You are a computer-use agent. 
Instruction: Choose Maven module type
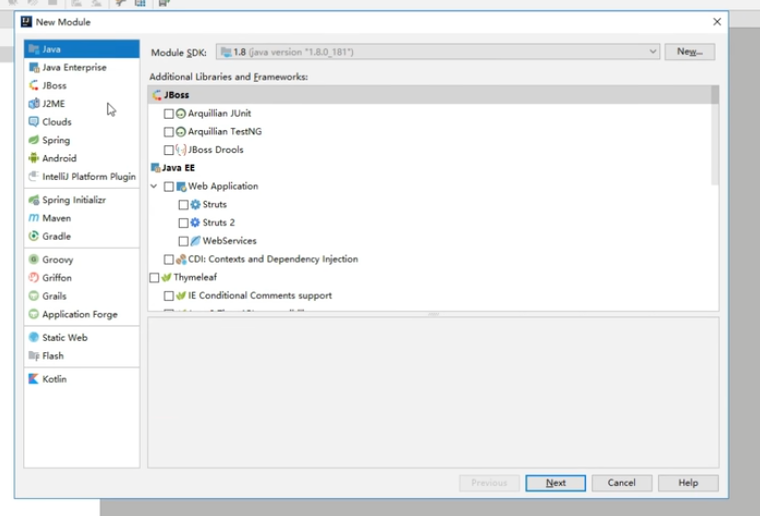point(81,218)
